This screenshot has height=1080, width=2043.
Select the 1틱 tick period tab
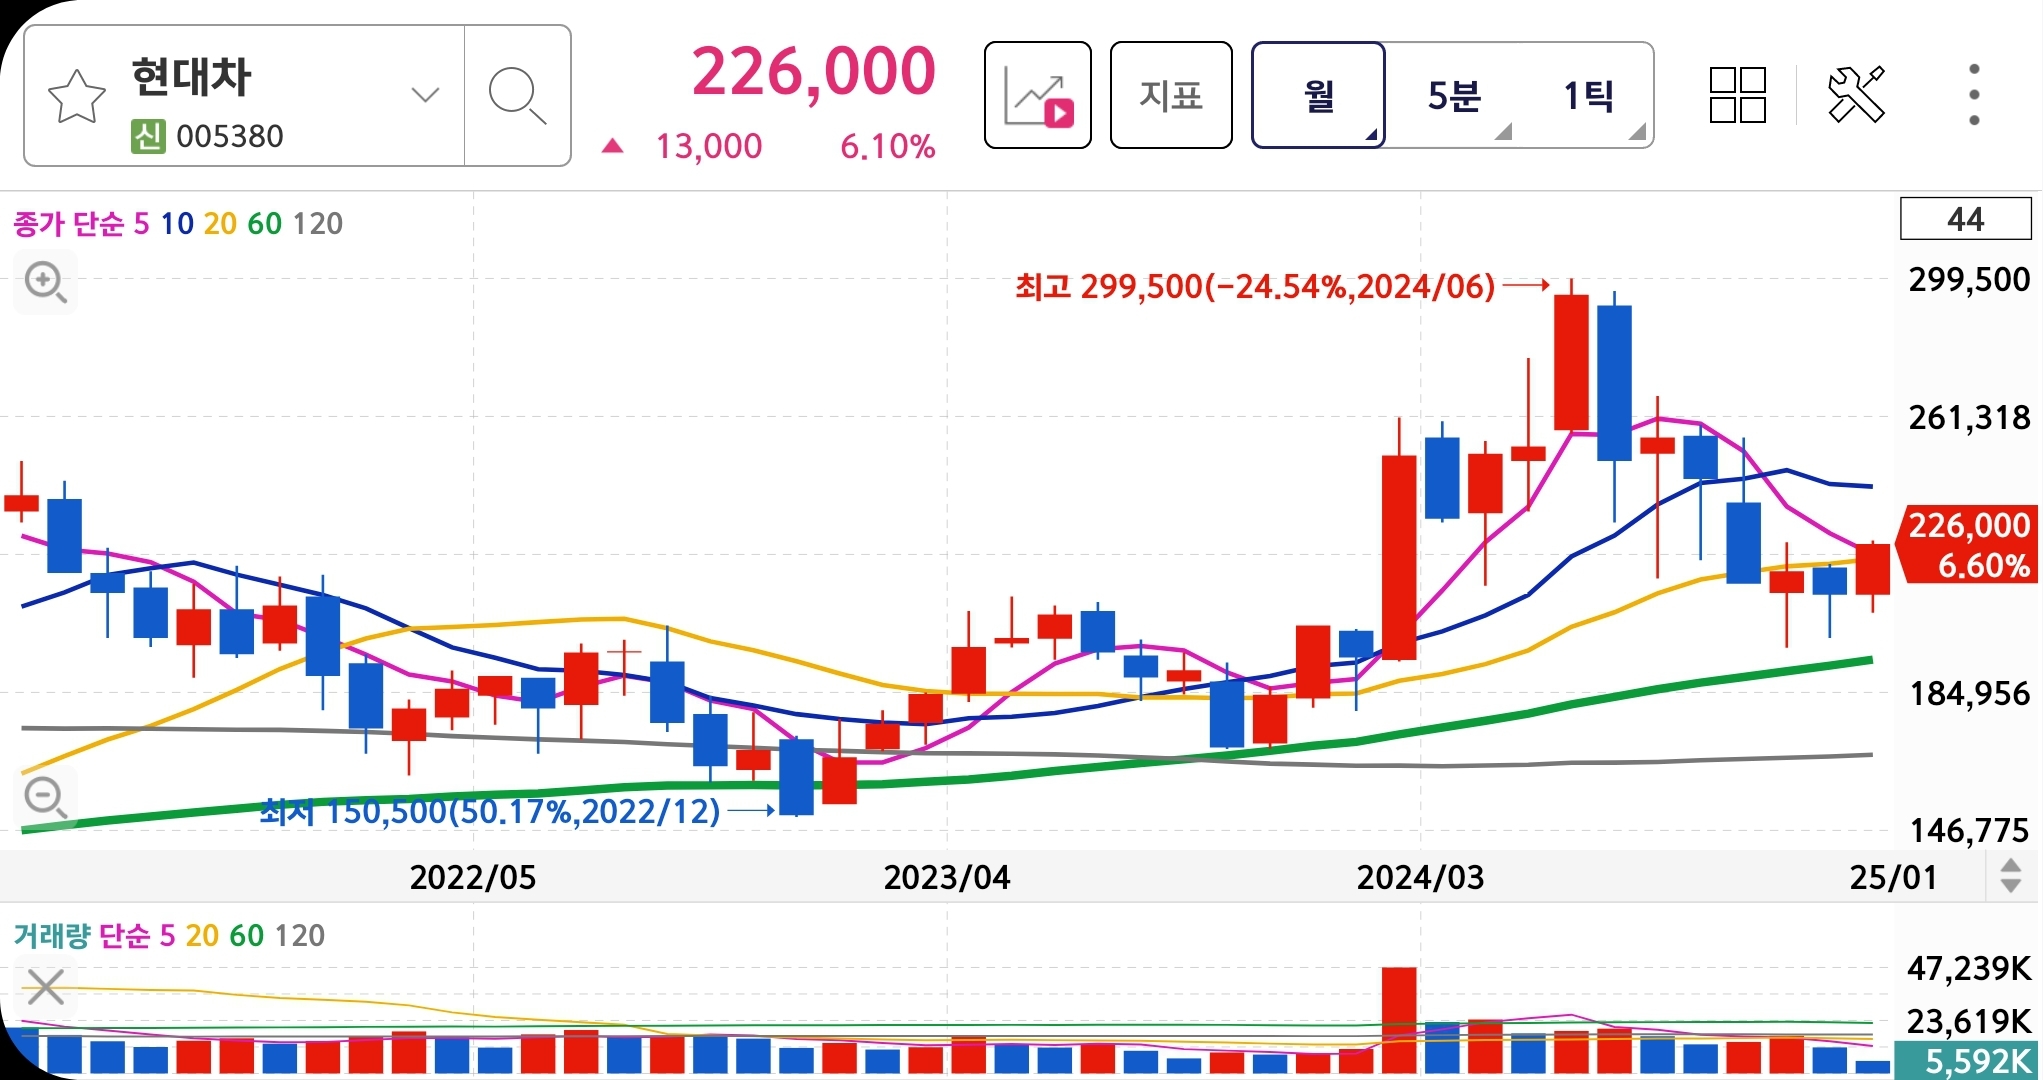(x=1588, y=96)
